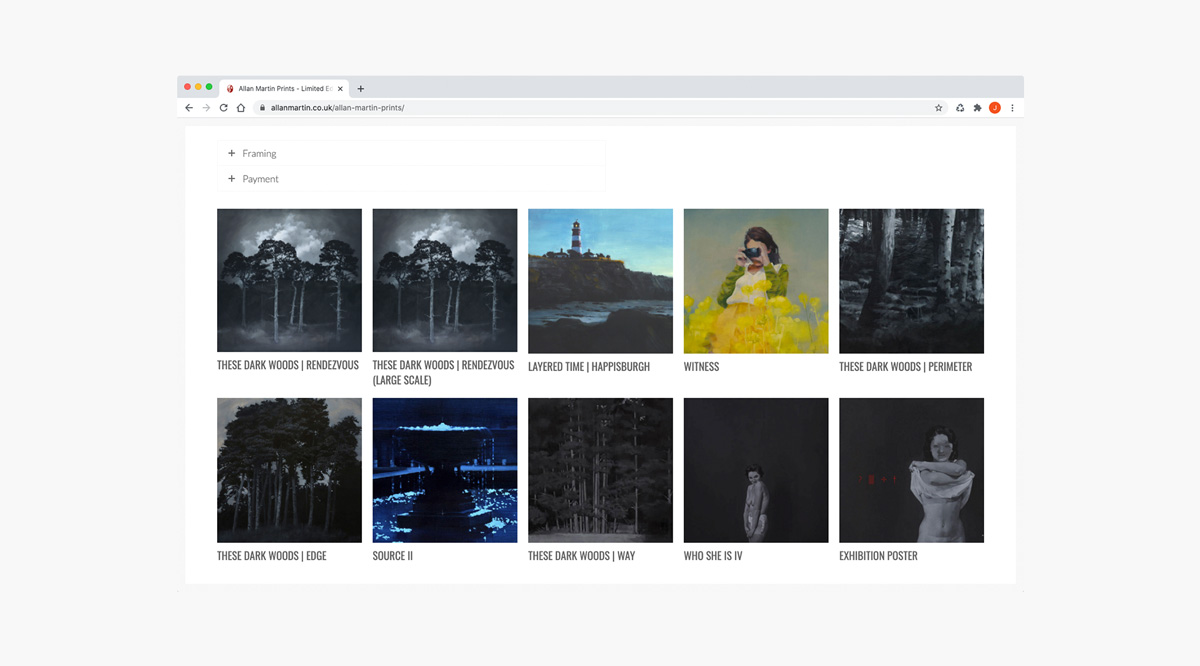Click the THESE DARK WOODS | EDGE title

click(x=272, y=556)
